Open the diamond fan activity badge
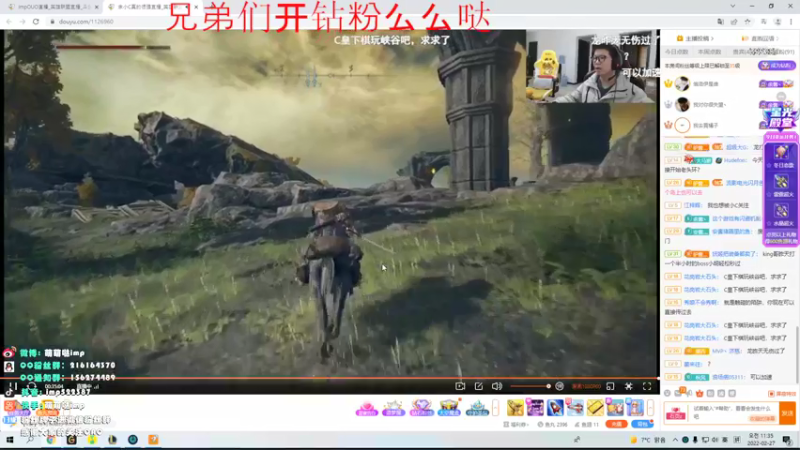800x450 pixels. 421,408
